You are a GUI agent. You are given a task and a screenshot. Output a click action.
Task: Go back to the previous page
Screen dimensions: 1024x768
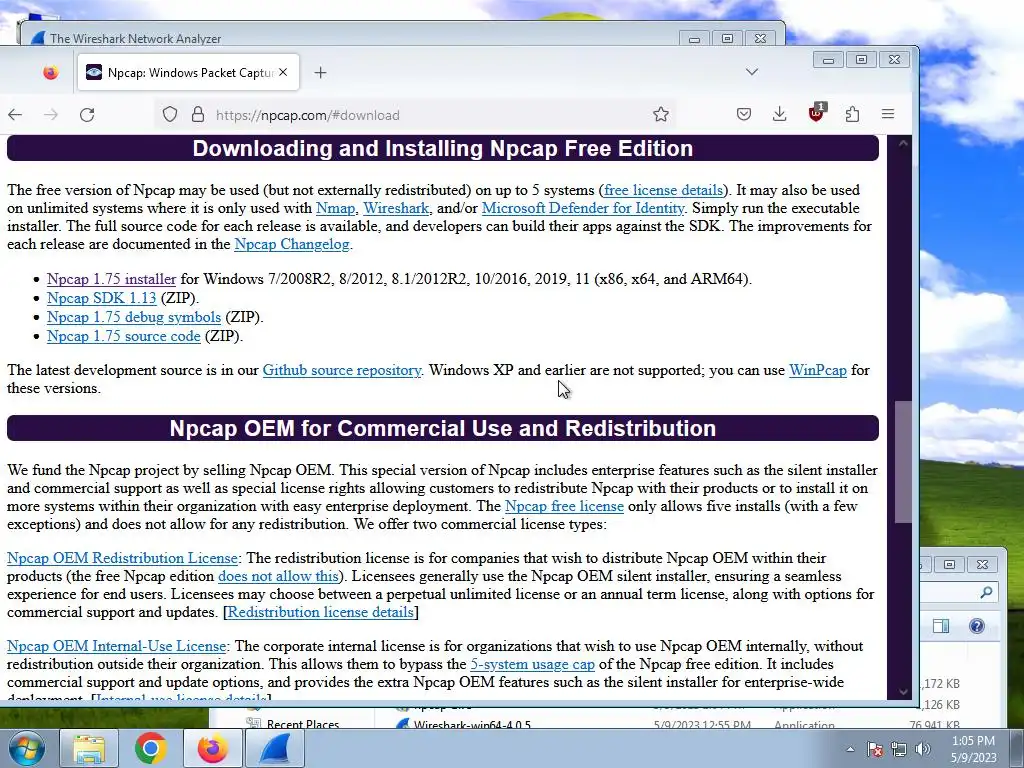pos(15,115)
